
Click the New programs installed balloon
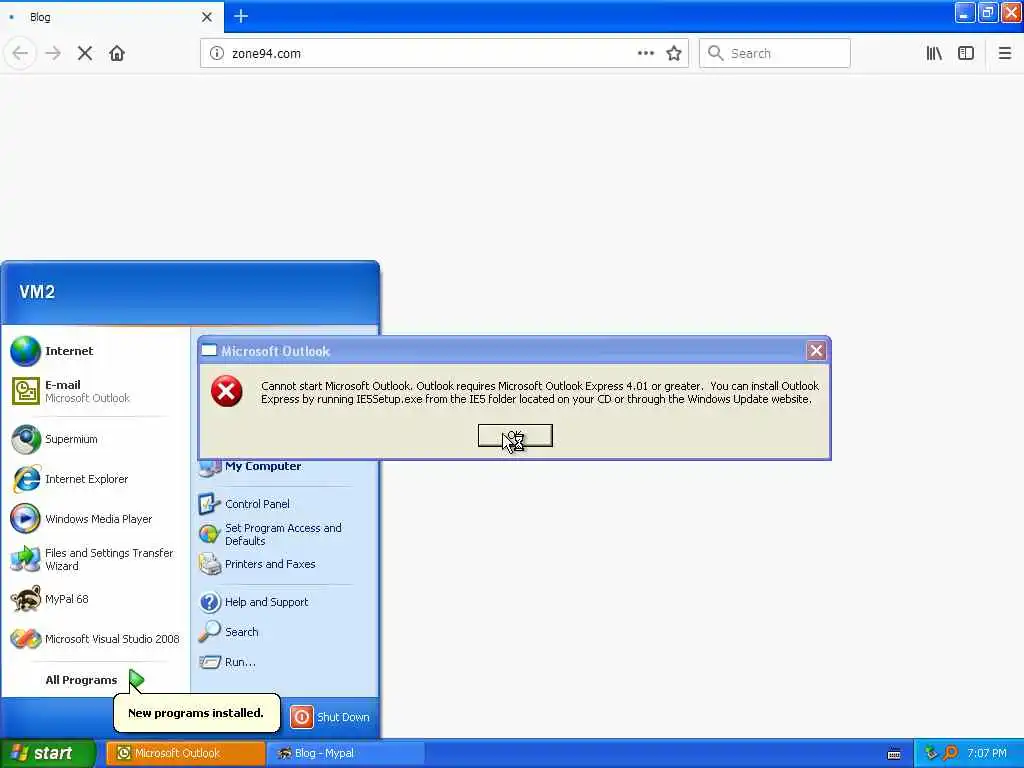click(196, 712)
